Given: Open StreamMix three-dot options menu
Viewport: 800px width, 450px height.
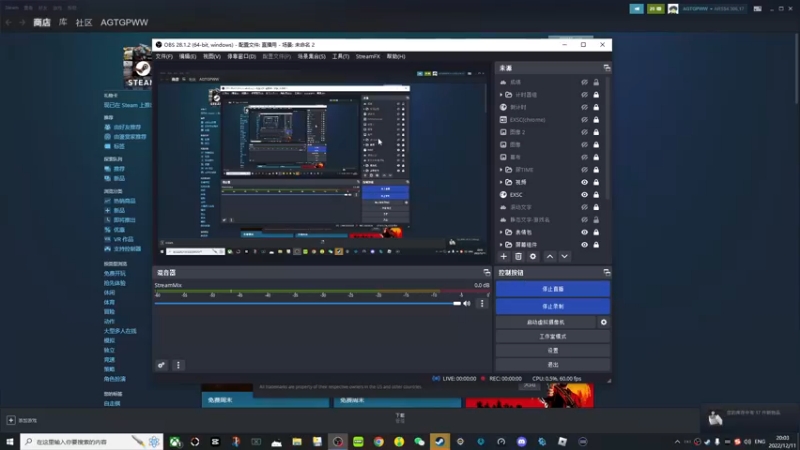Looking at the screenshot, I should [482, 304].
